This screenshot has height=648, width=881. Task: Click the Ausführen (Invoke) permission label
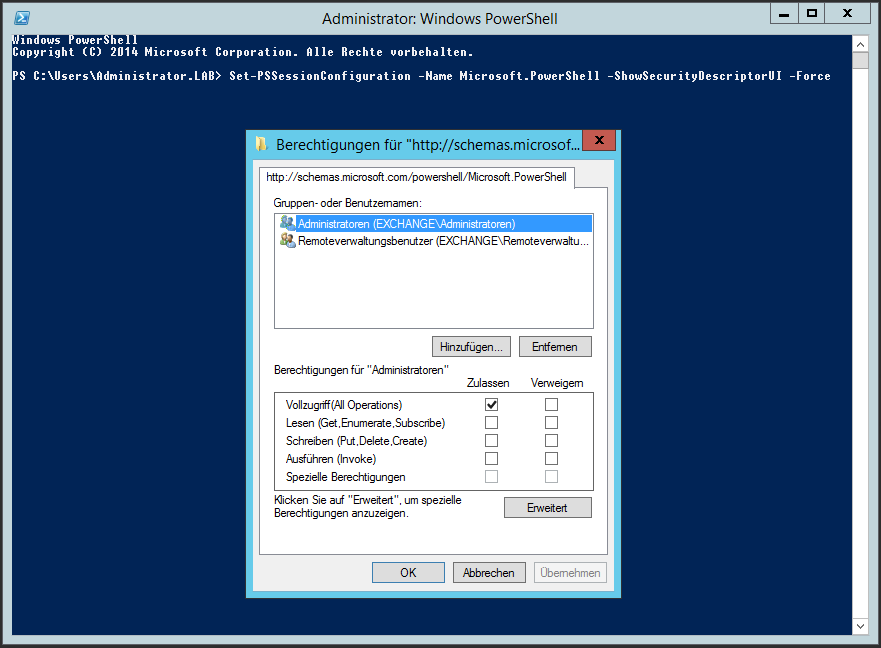pyautogui.click(x=331, y=459)
